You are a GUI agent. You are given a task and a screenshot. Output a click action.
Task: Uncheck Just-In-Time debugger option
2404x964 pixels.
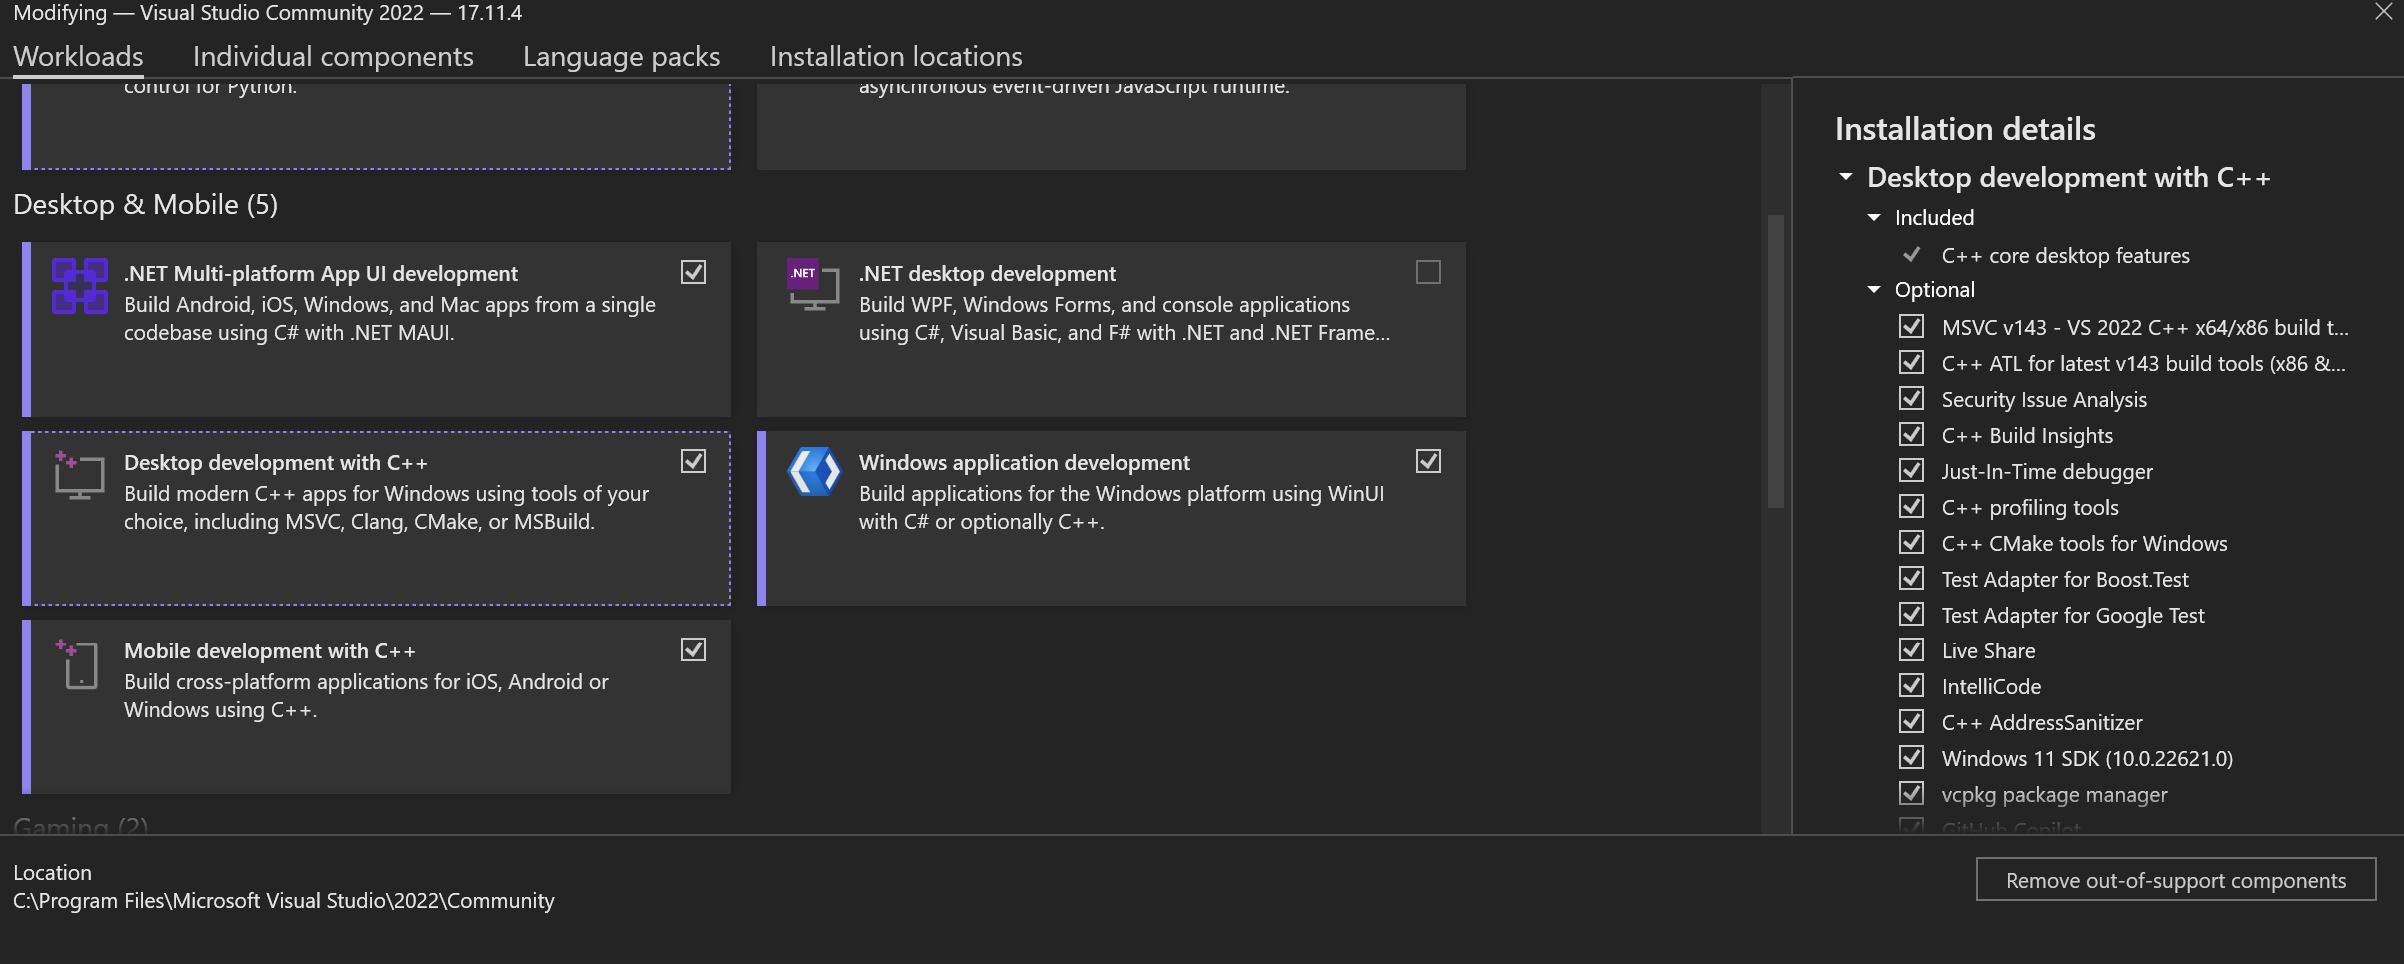click(1911, 471)
